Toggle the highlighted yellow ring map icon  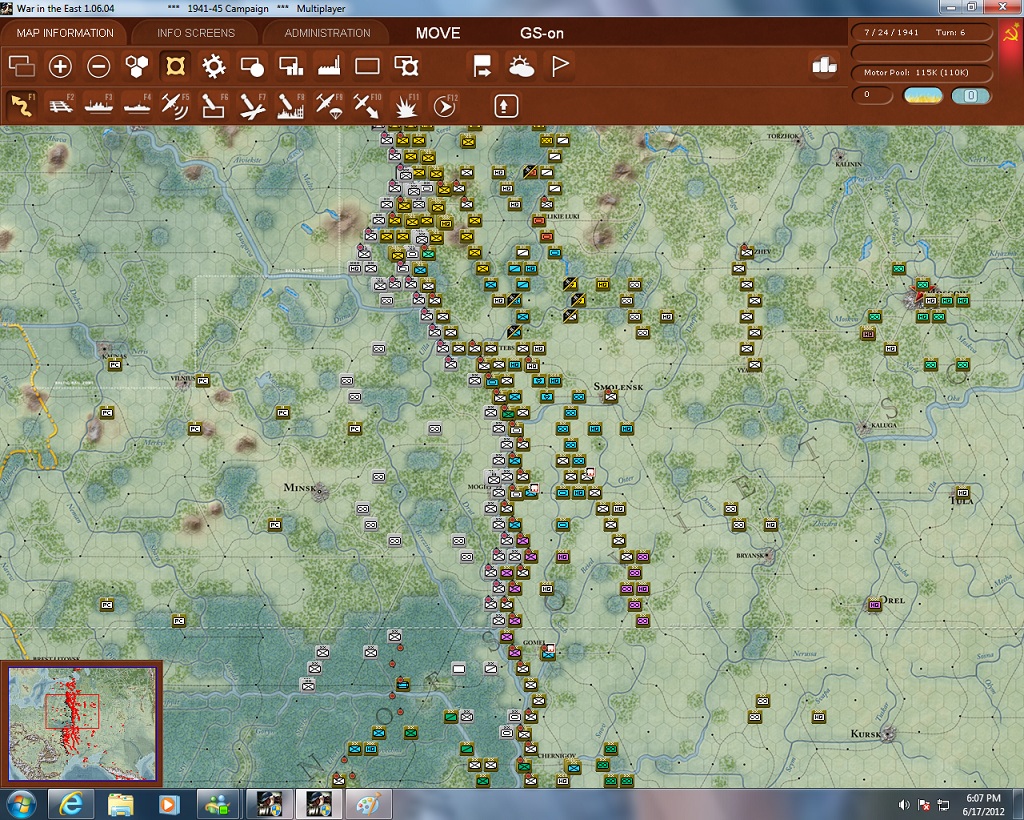click(x=175, y=66)
